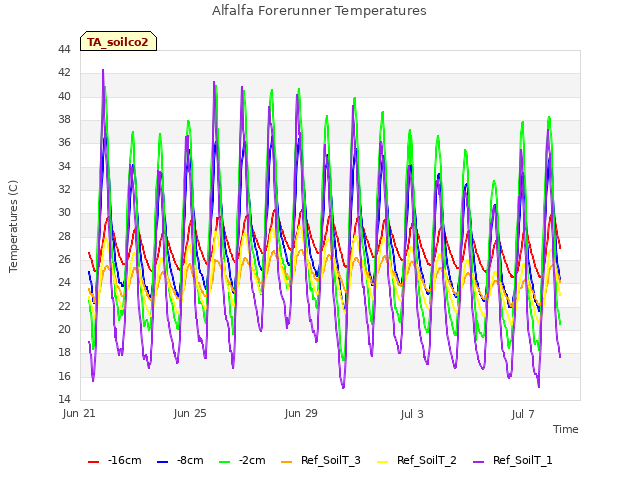Click the 40 y-axis tick label

(x=64, y=96)
